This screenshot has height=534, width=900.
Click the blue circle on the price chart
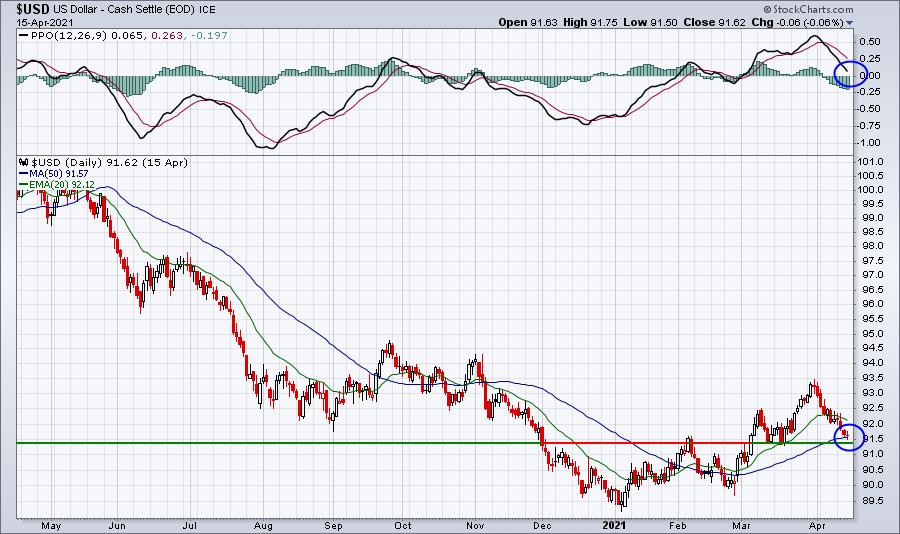click(848, 437)
